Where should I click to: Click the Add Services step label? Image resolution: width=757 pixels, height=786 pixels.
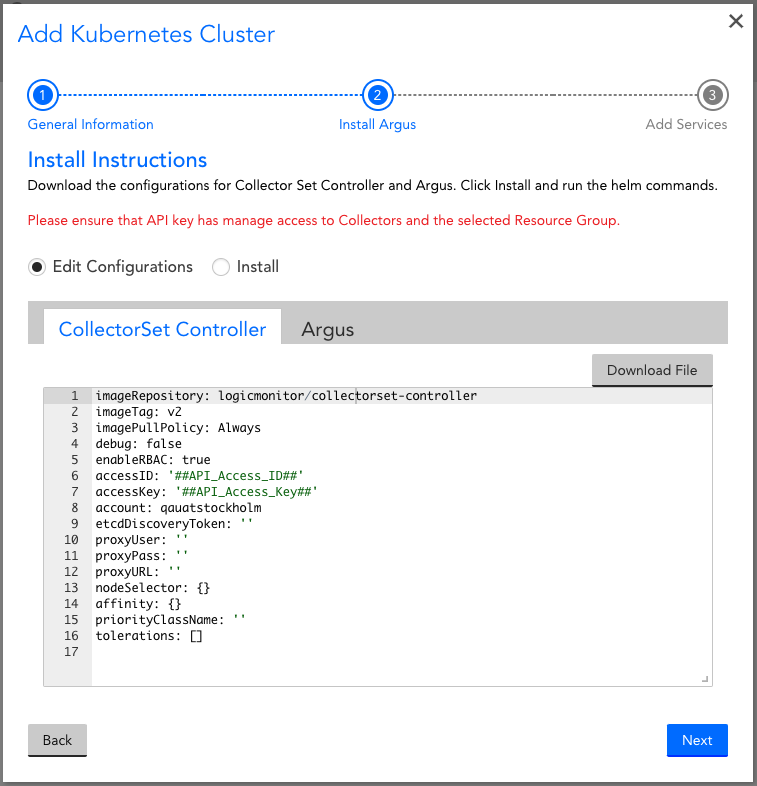pos(686,125)
